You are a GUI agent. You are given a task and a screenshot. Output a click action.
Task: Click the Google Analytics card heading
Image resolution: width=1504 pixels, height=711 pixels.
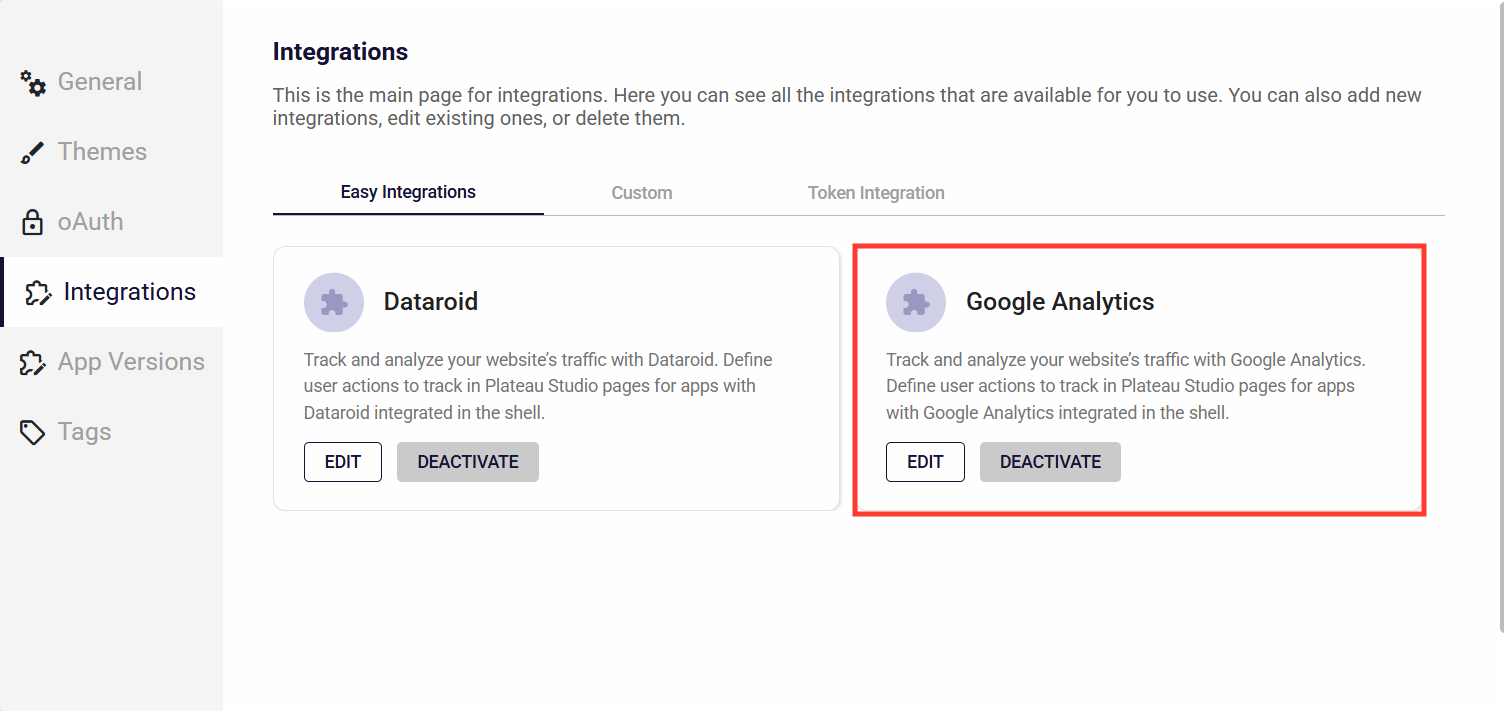[x=1060, y=302]
